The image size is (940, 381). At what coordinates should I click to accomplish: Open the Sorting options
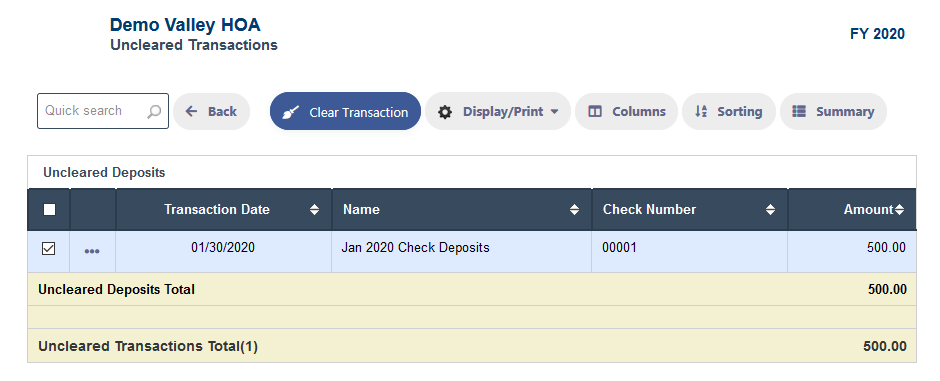[728, 111]
